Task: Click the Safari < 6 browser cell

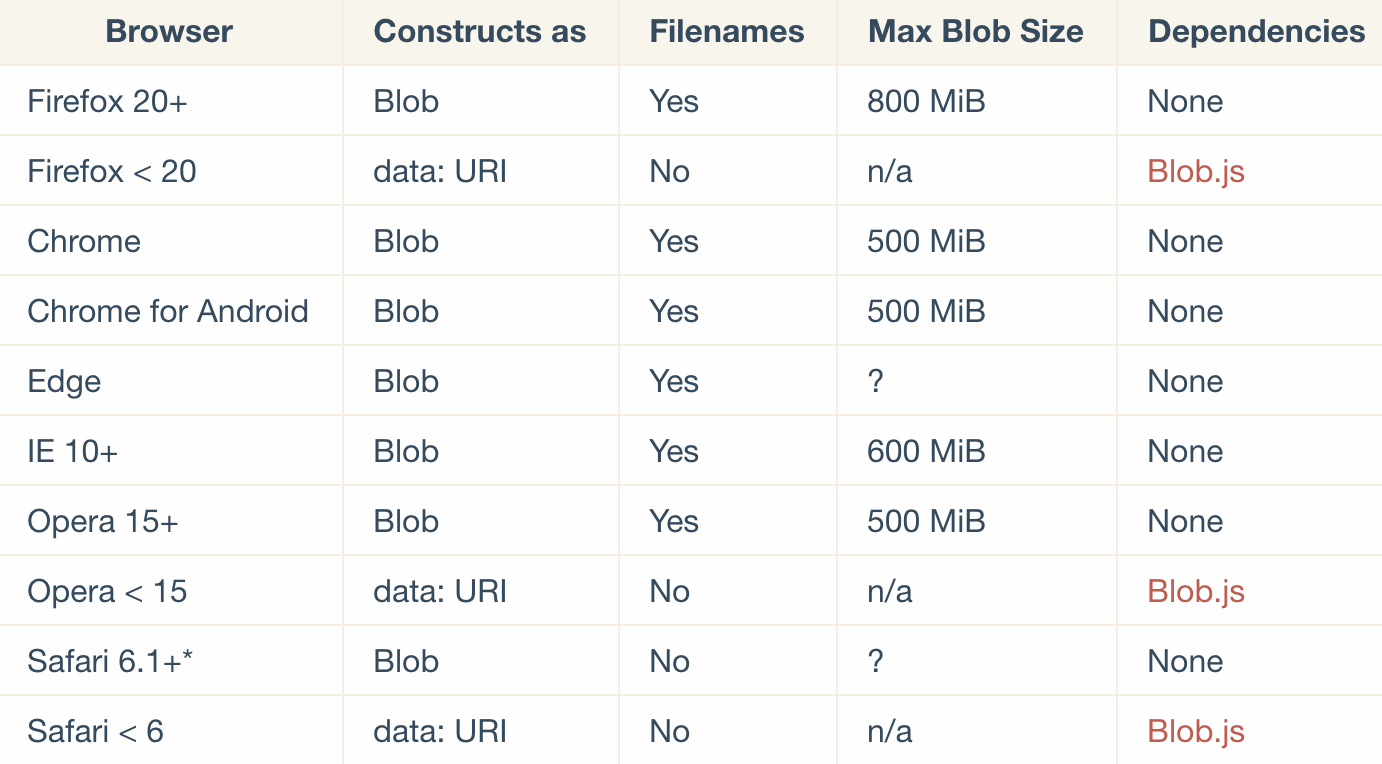Action: point(96,732)
